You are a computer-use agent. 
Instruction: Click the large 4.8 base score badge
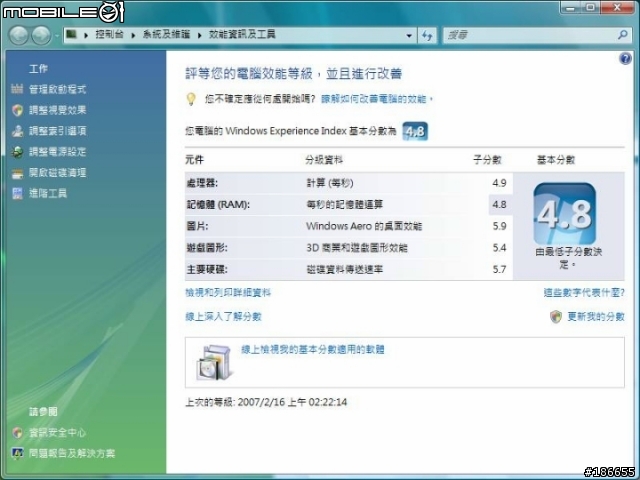pyautogui.click(x=564, y=213)
